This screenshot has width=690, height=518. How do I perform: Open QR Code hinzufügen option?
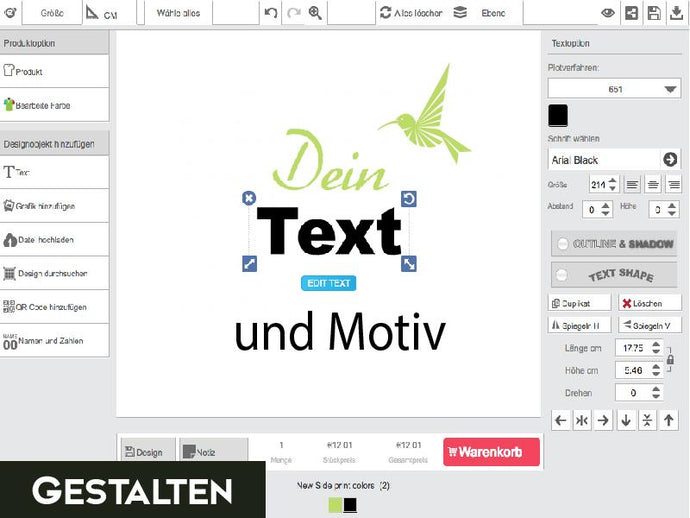[x=55, y=307]
